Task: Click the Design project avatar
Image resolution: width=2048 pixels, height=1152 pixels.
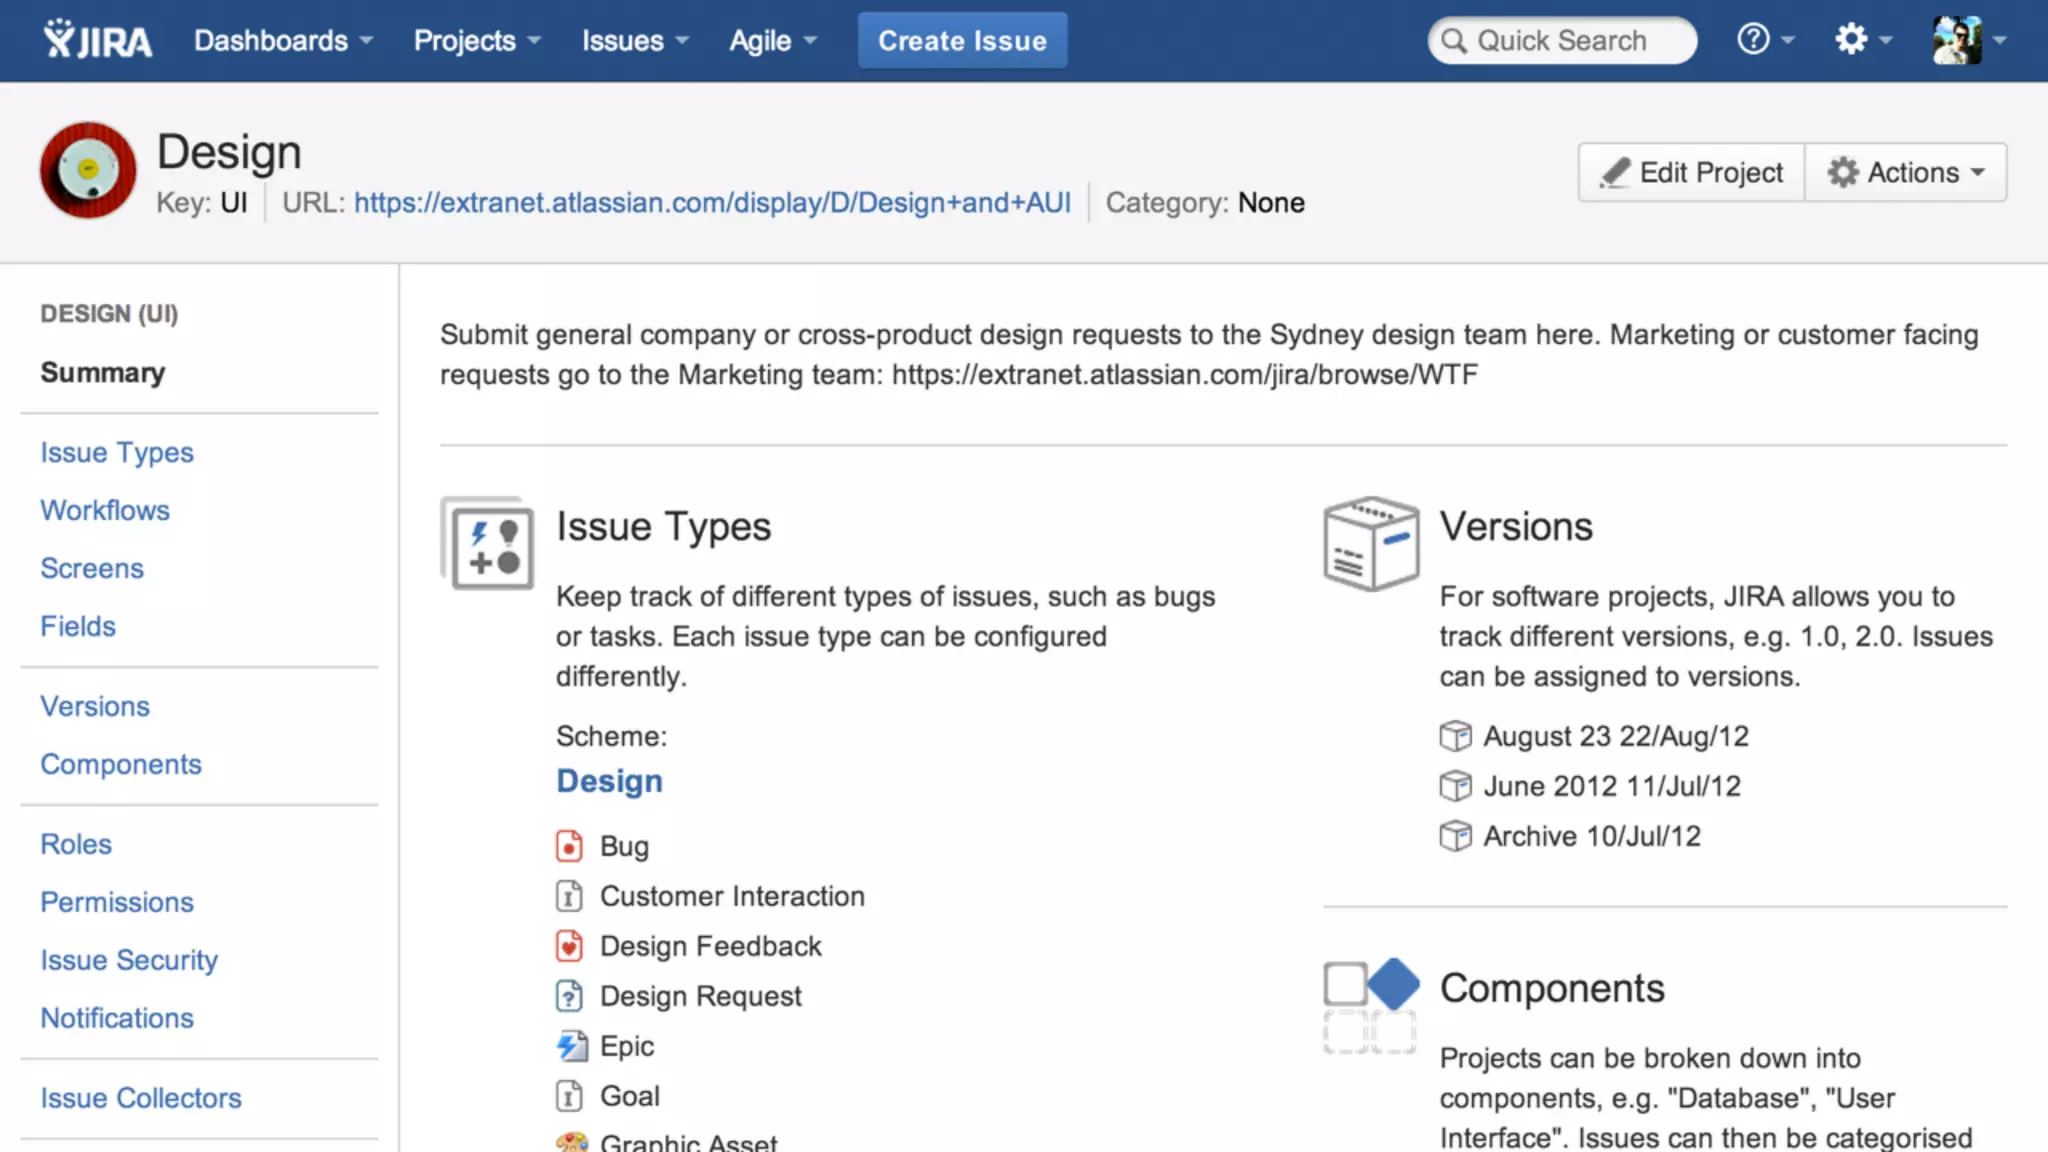Action: 88,170
